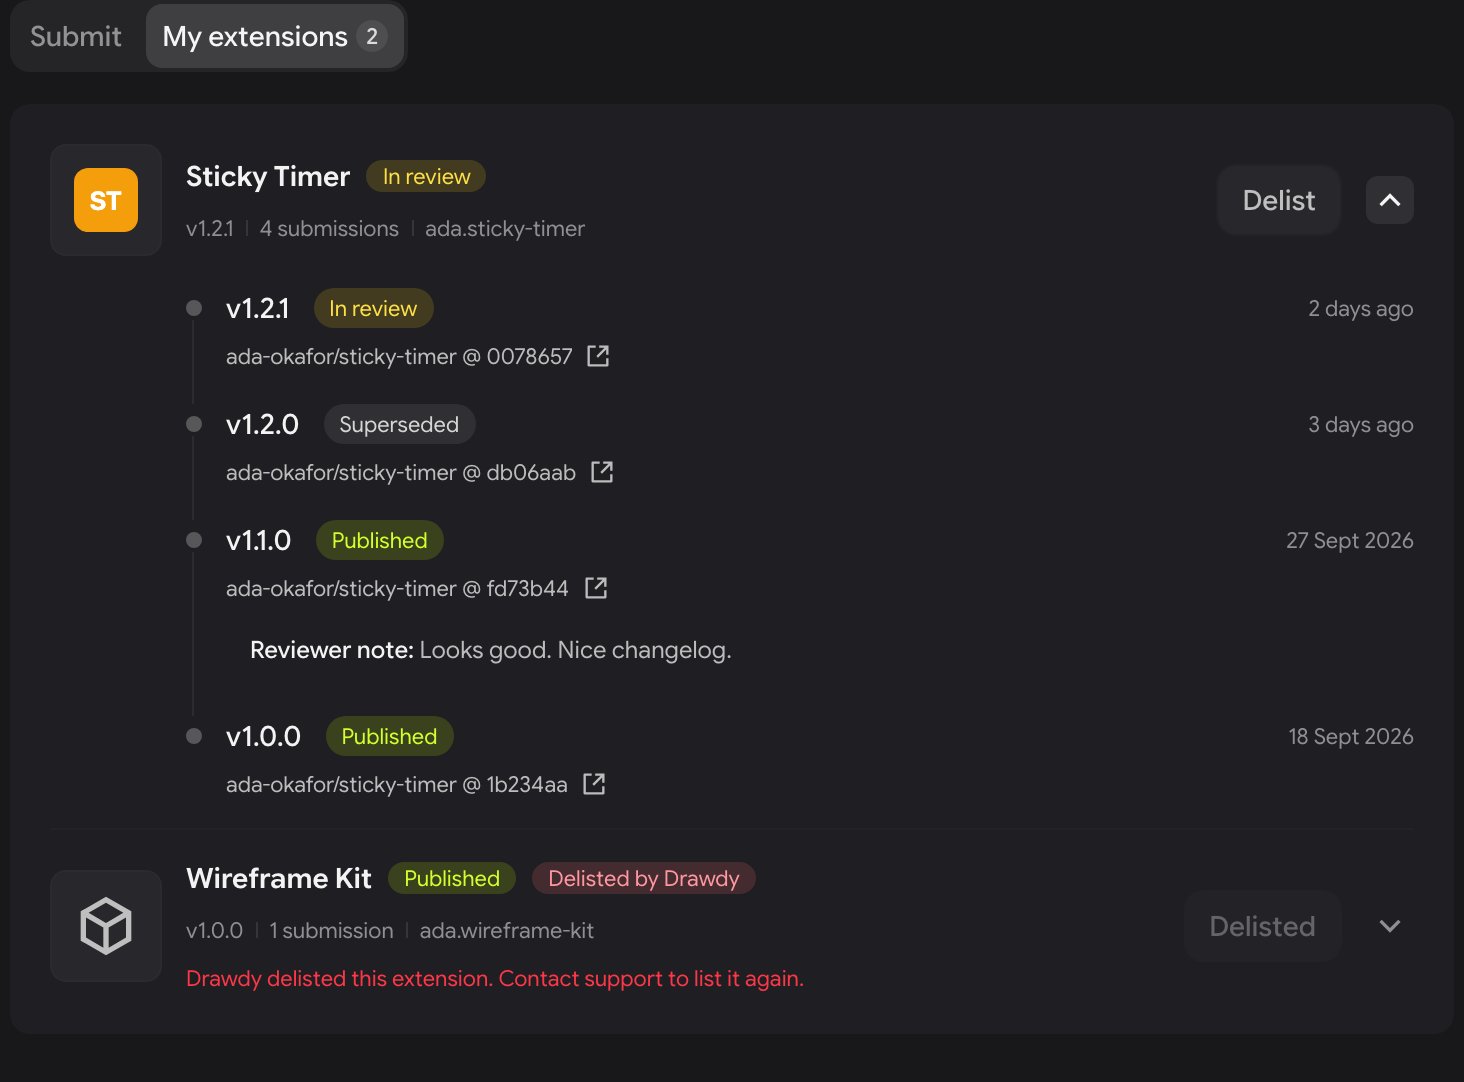This screenshot has height=1082, width=1464.
Task: Click the repo text ending in 1b234aa
Action: coord(397,784)
